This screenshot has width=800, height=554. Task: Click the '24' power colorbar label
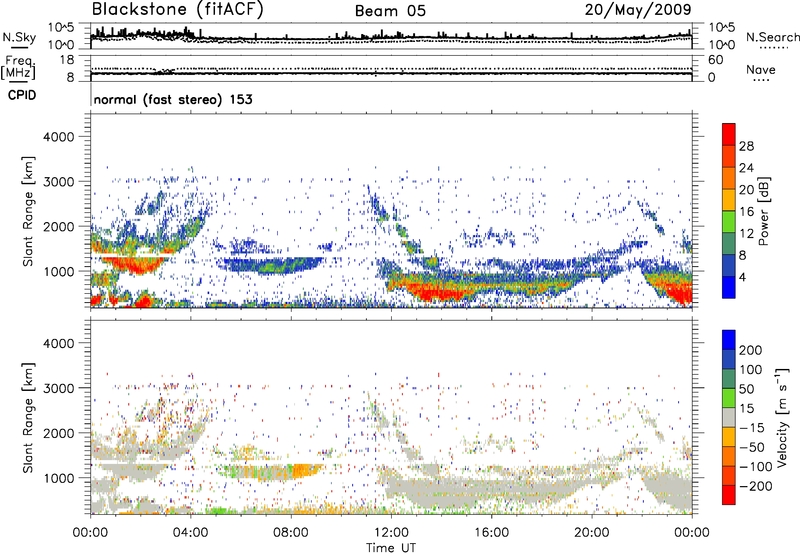pos(746,168)
